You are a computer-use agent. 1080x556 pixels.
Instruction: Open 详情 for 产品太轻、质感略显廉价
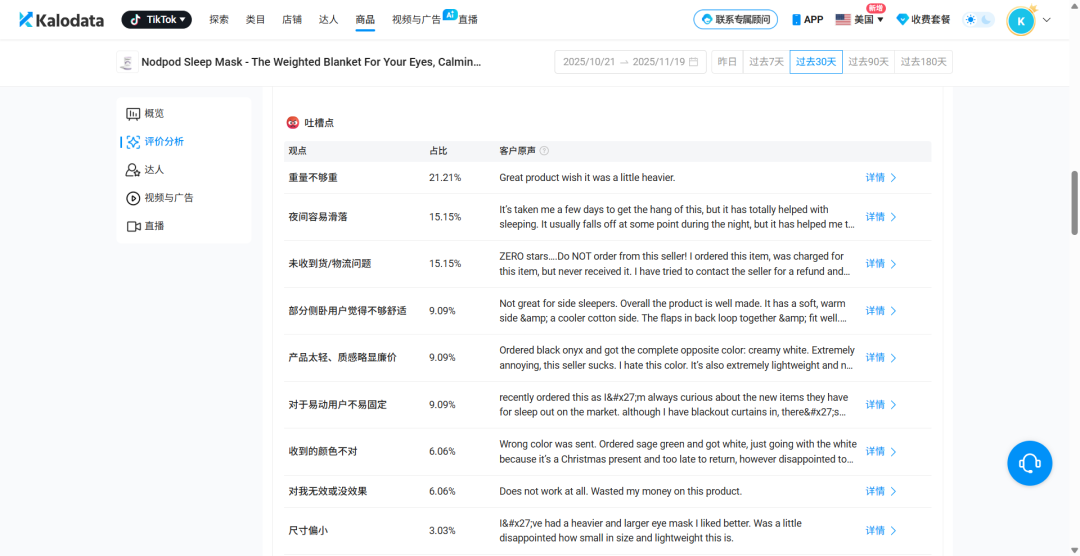881,358
